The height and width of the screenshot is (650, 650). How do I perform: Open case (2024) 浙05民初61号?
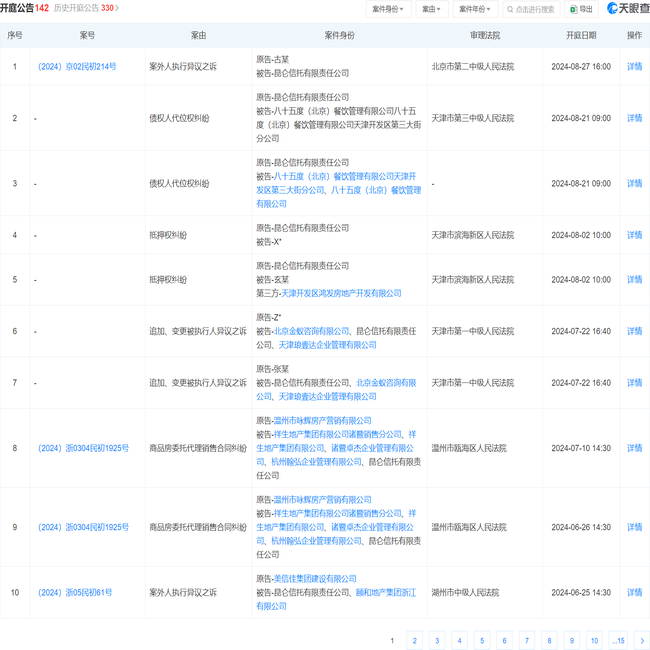point(75,593)
